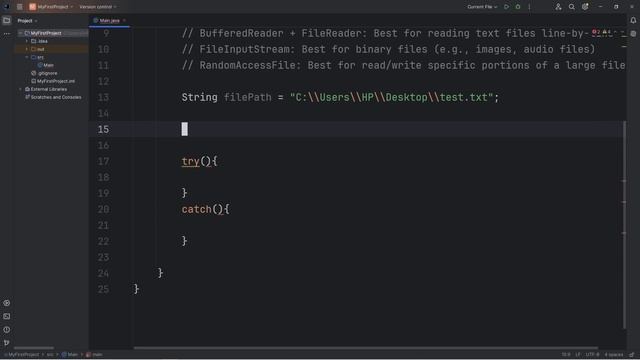Click the try keyword on line 17
This screenshot has width=640, height=360.
191,161
